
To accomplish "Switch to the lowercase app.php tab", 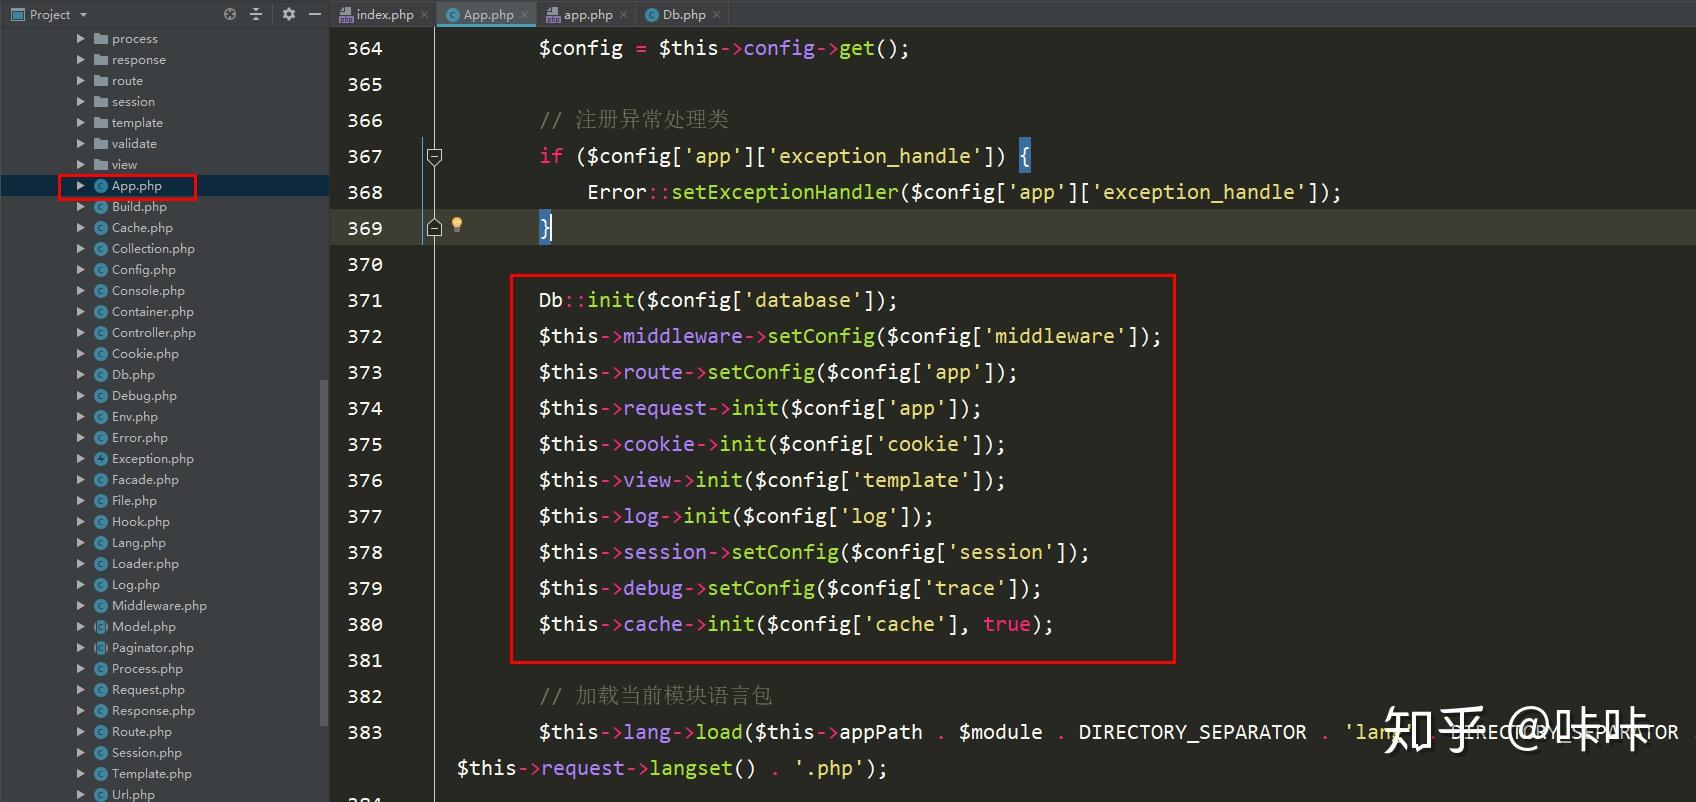I will pyautogui.click(x=587, y=14).
